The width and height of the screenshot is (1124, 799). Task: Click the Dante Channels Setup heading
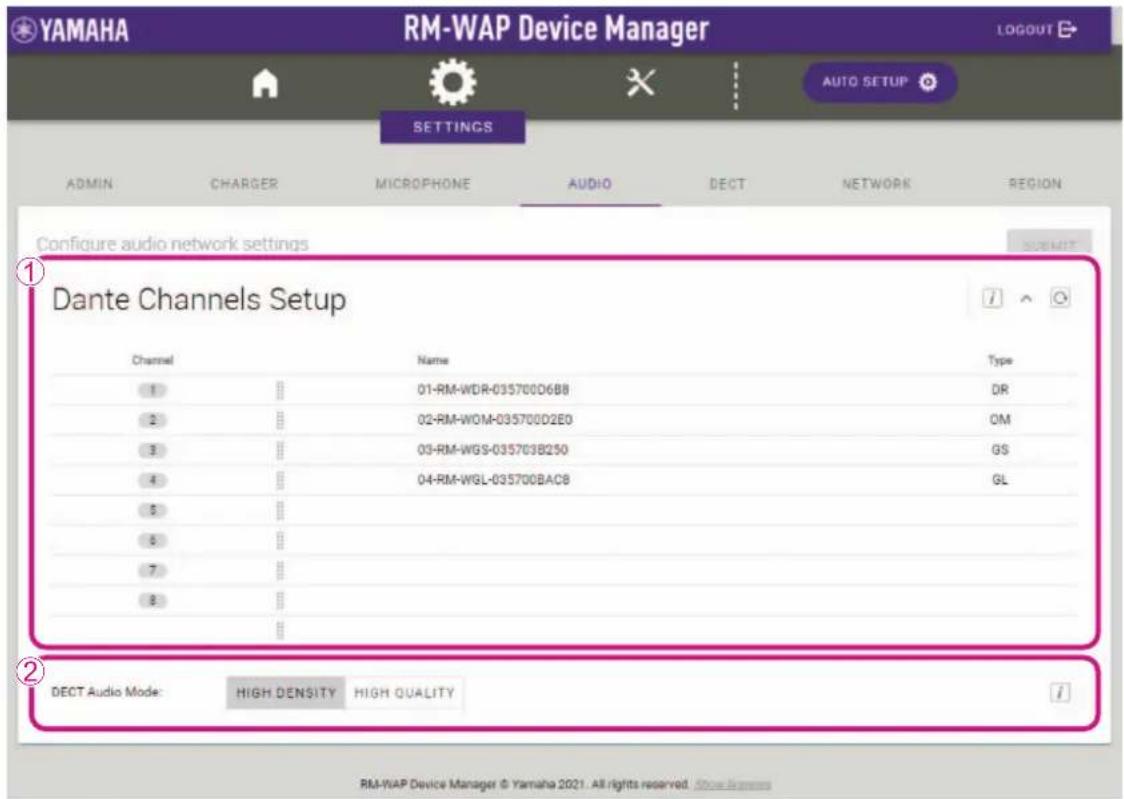tap(199, 300)
